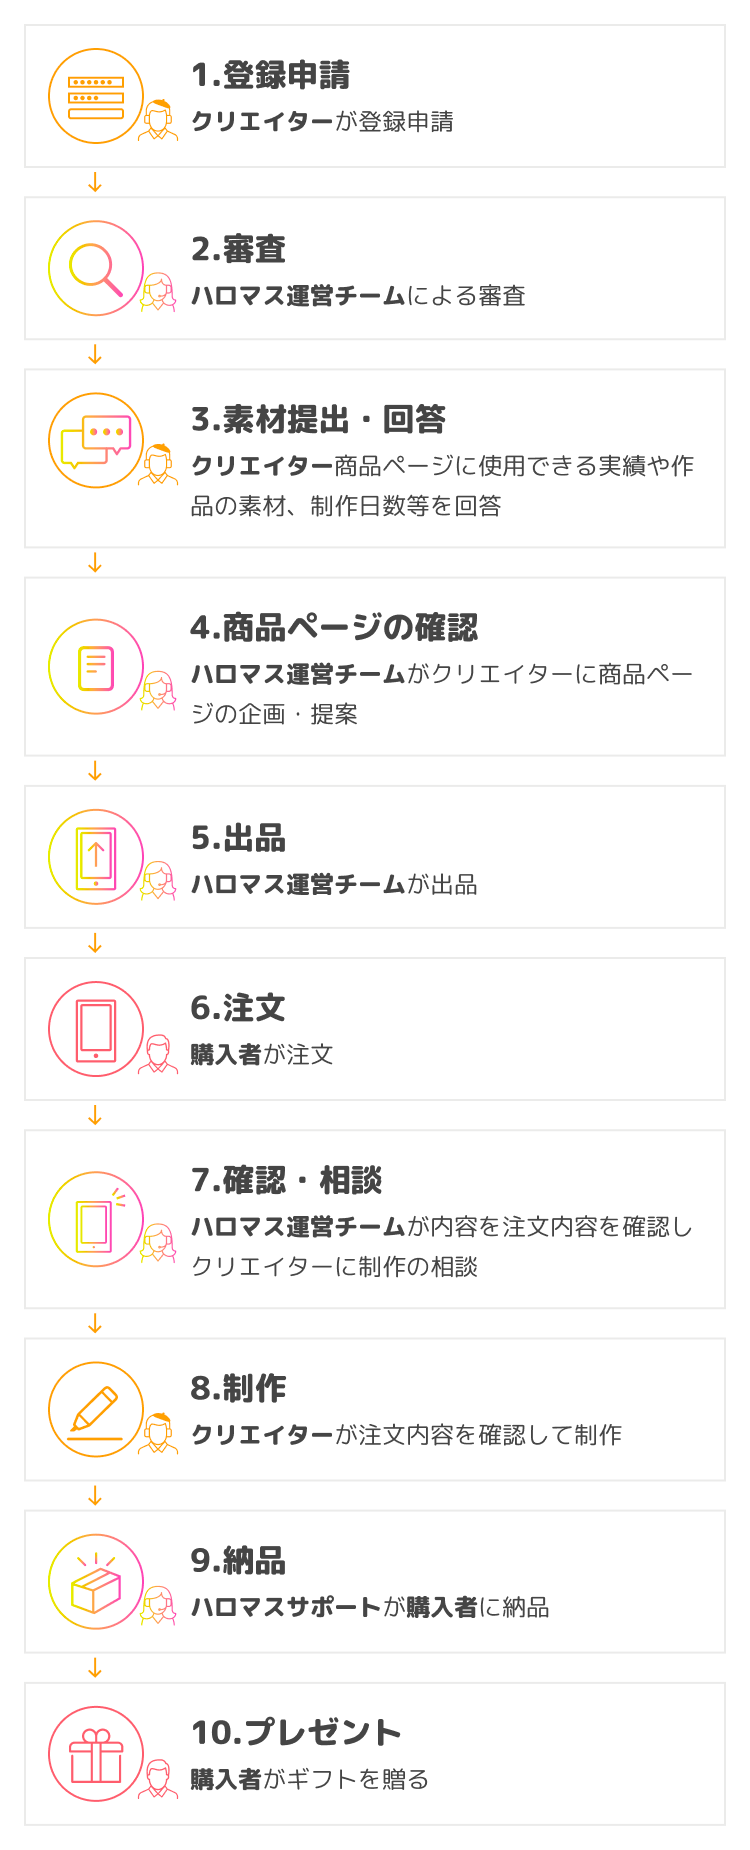Select the gift box icon in step 10
Screen dimensions: 750x1850
[96, 1754]
